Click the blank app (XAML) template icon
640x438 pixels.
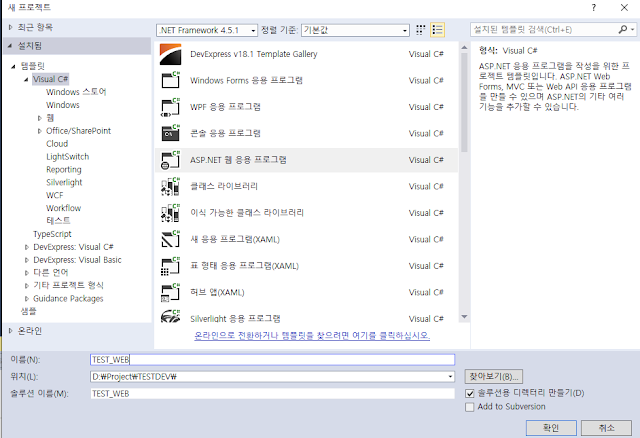pos(171,239)
